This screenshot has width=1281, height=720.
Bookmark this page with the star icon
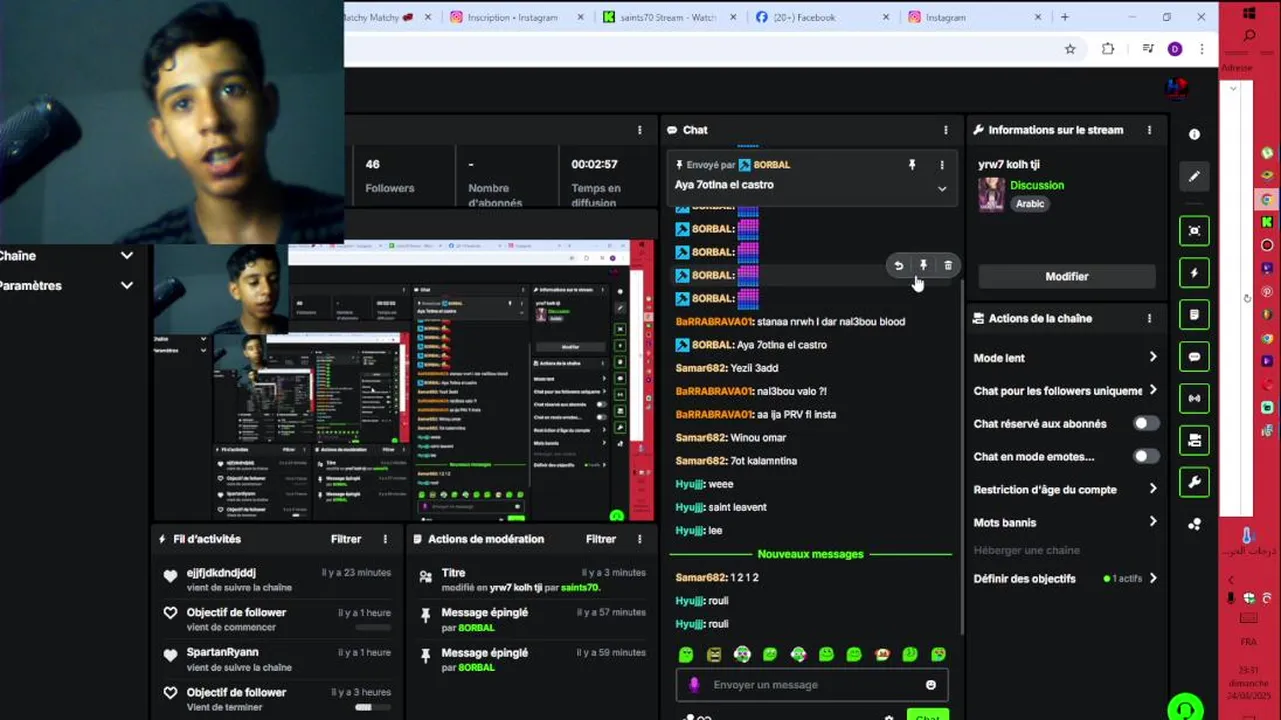point(1070,49)
